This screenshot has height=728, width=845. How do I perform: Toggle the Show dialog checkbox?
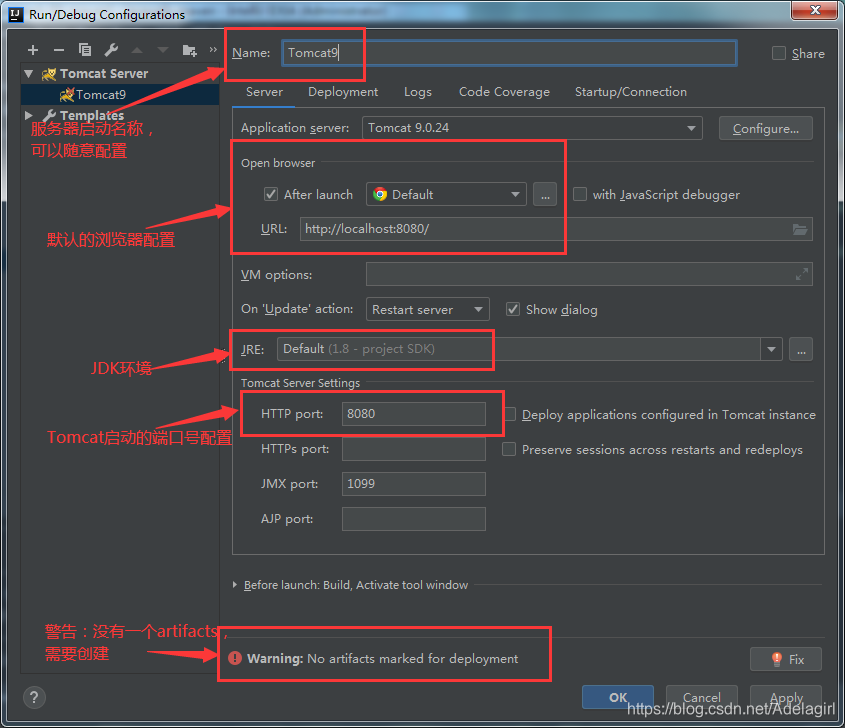(x=513, y=309)
